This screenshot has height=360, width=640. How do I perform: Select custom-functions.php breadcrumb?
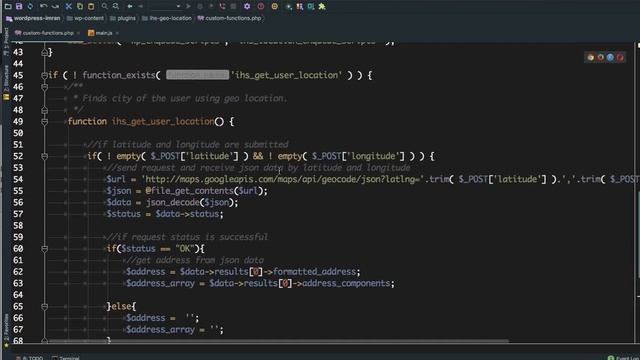click(x=229, y=18)
